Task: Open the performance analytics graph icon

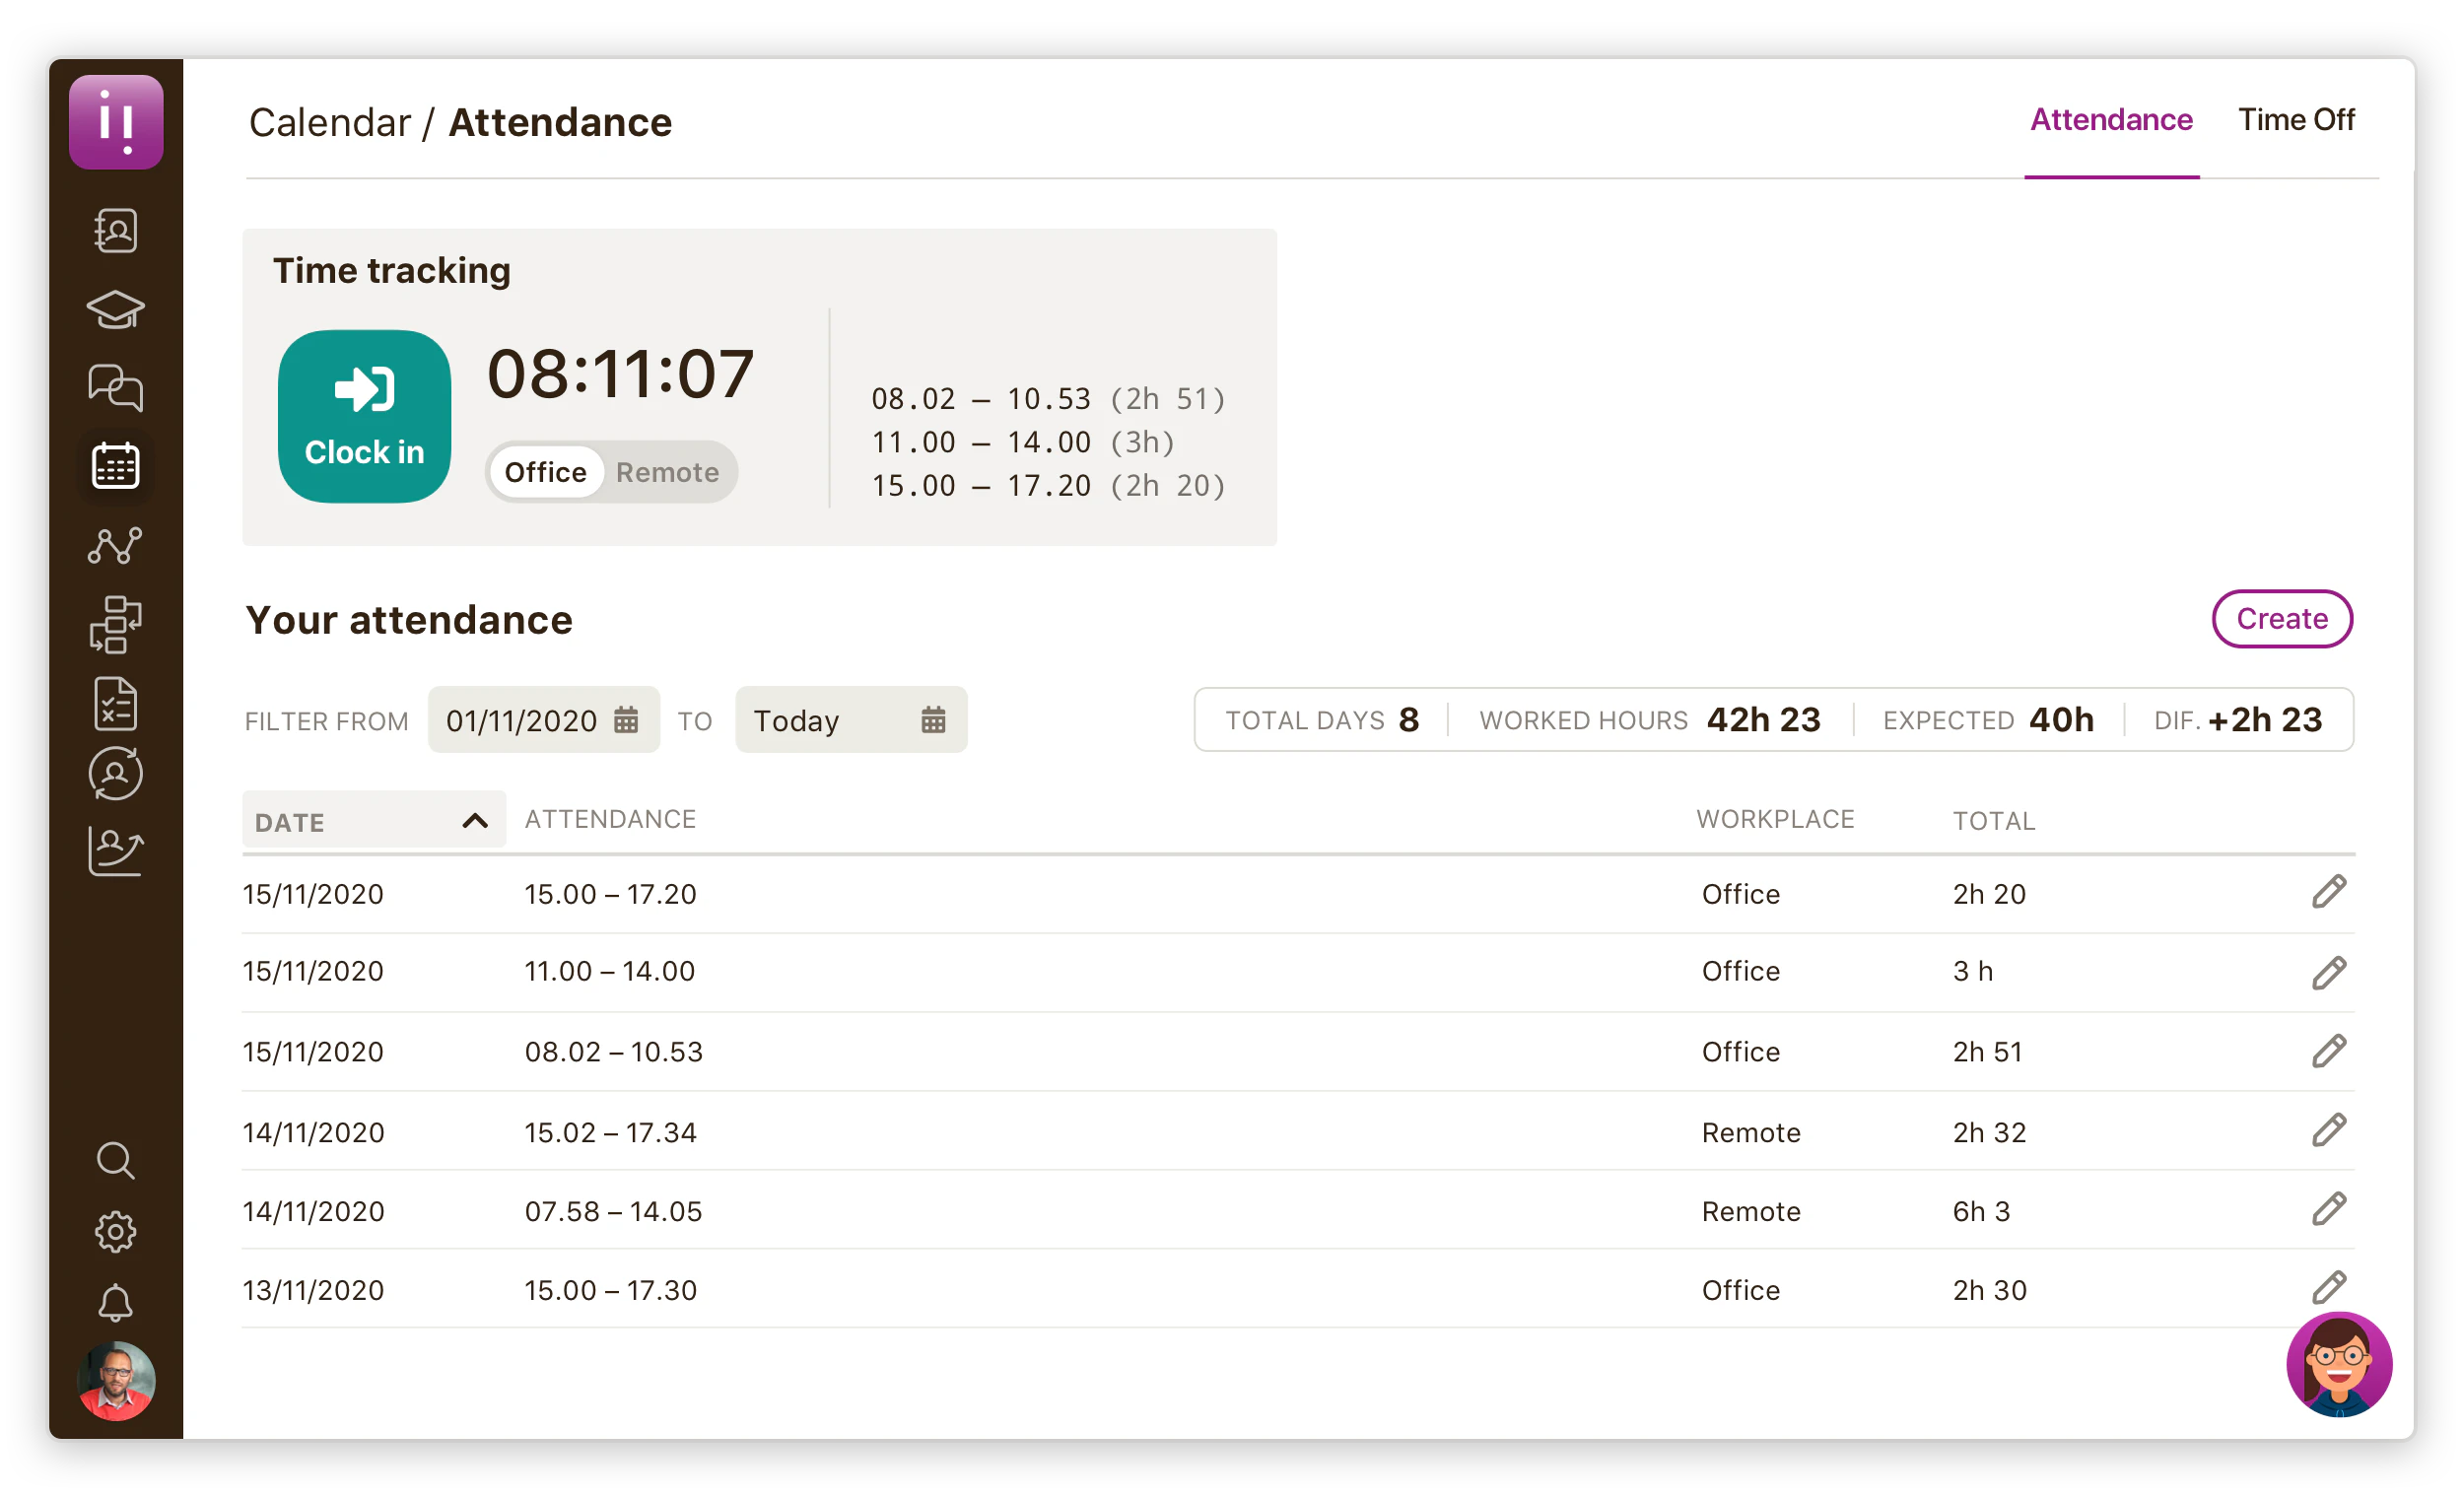Action: click(115, 545)
